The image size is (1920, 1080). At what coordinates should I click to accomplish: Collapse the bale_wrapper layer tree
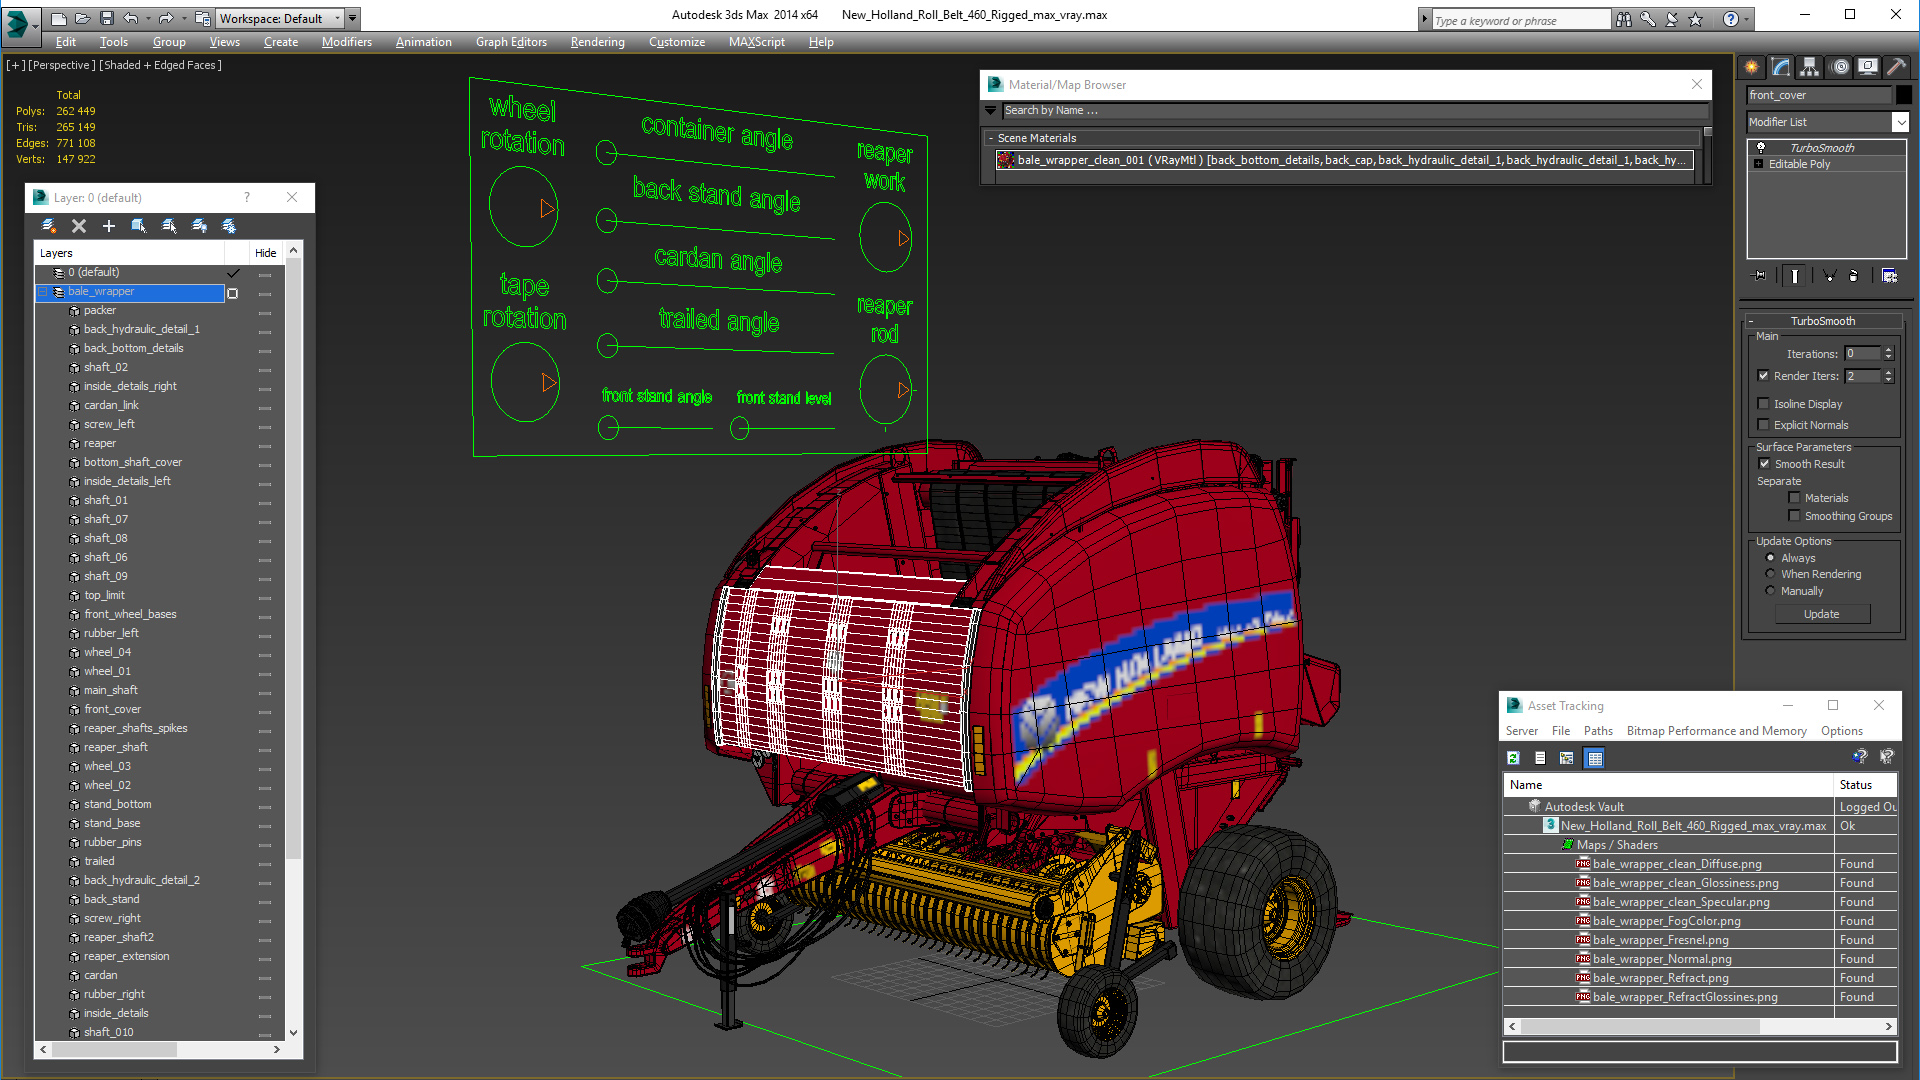tap(43, 292)
